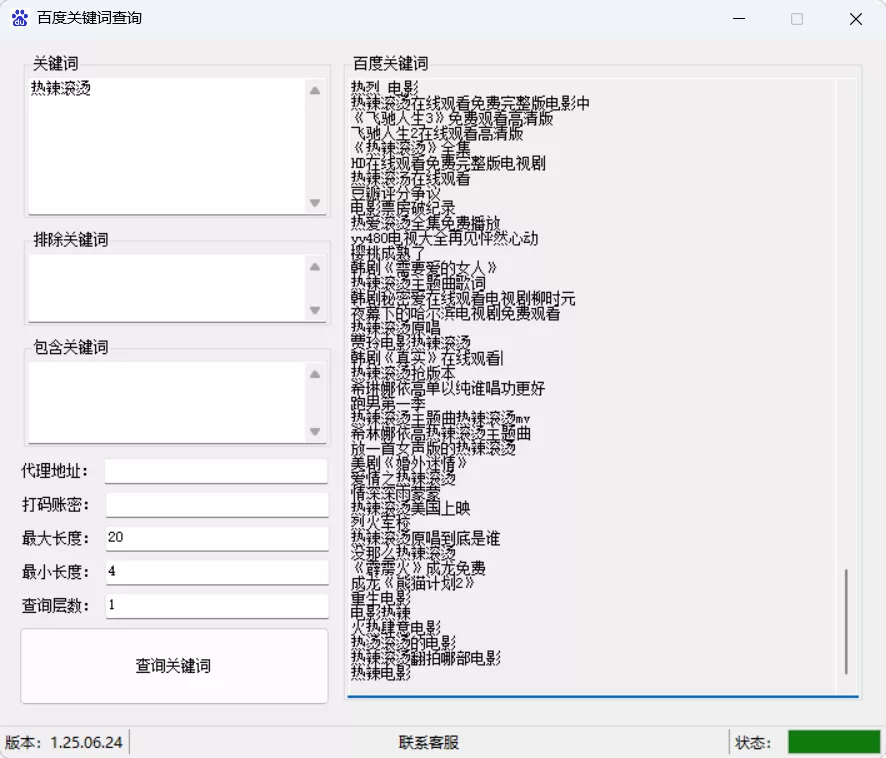Viewport: 886px width, 758px height.
Task: Minimize the 百度关键词查询 window
Action: [x=739, y=19]
